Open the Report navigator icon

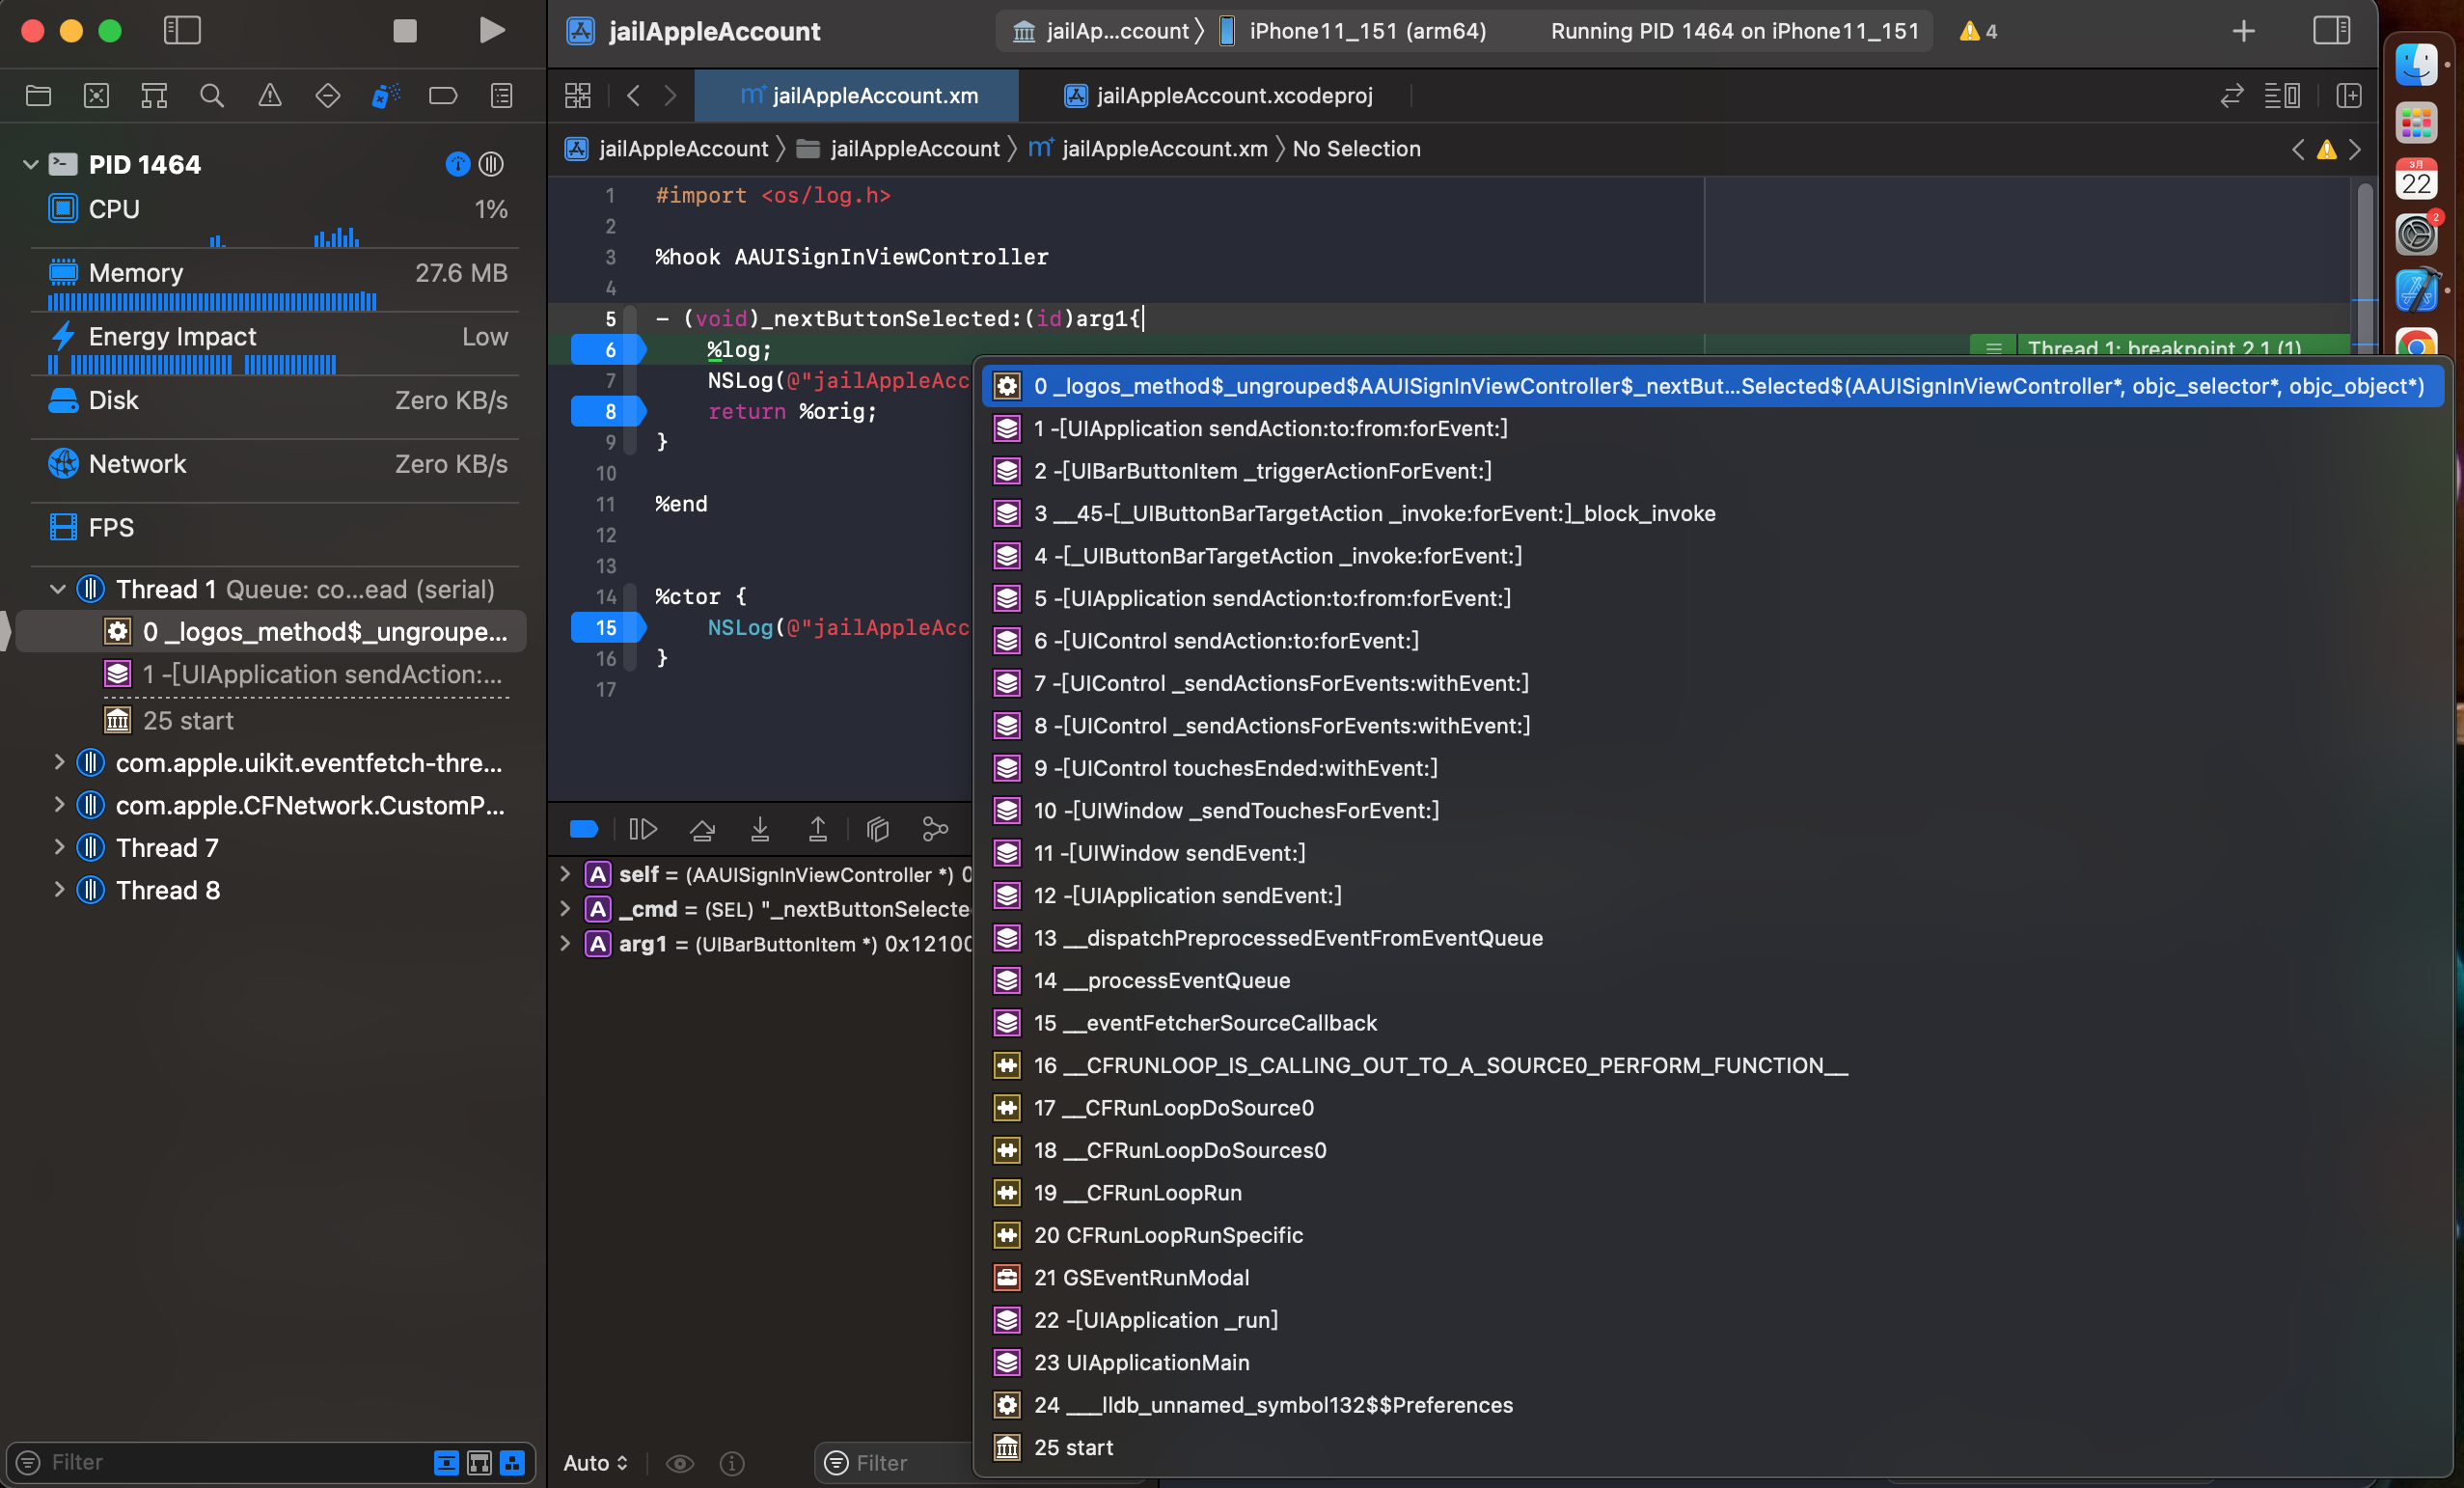502,96
